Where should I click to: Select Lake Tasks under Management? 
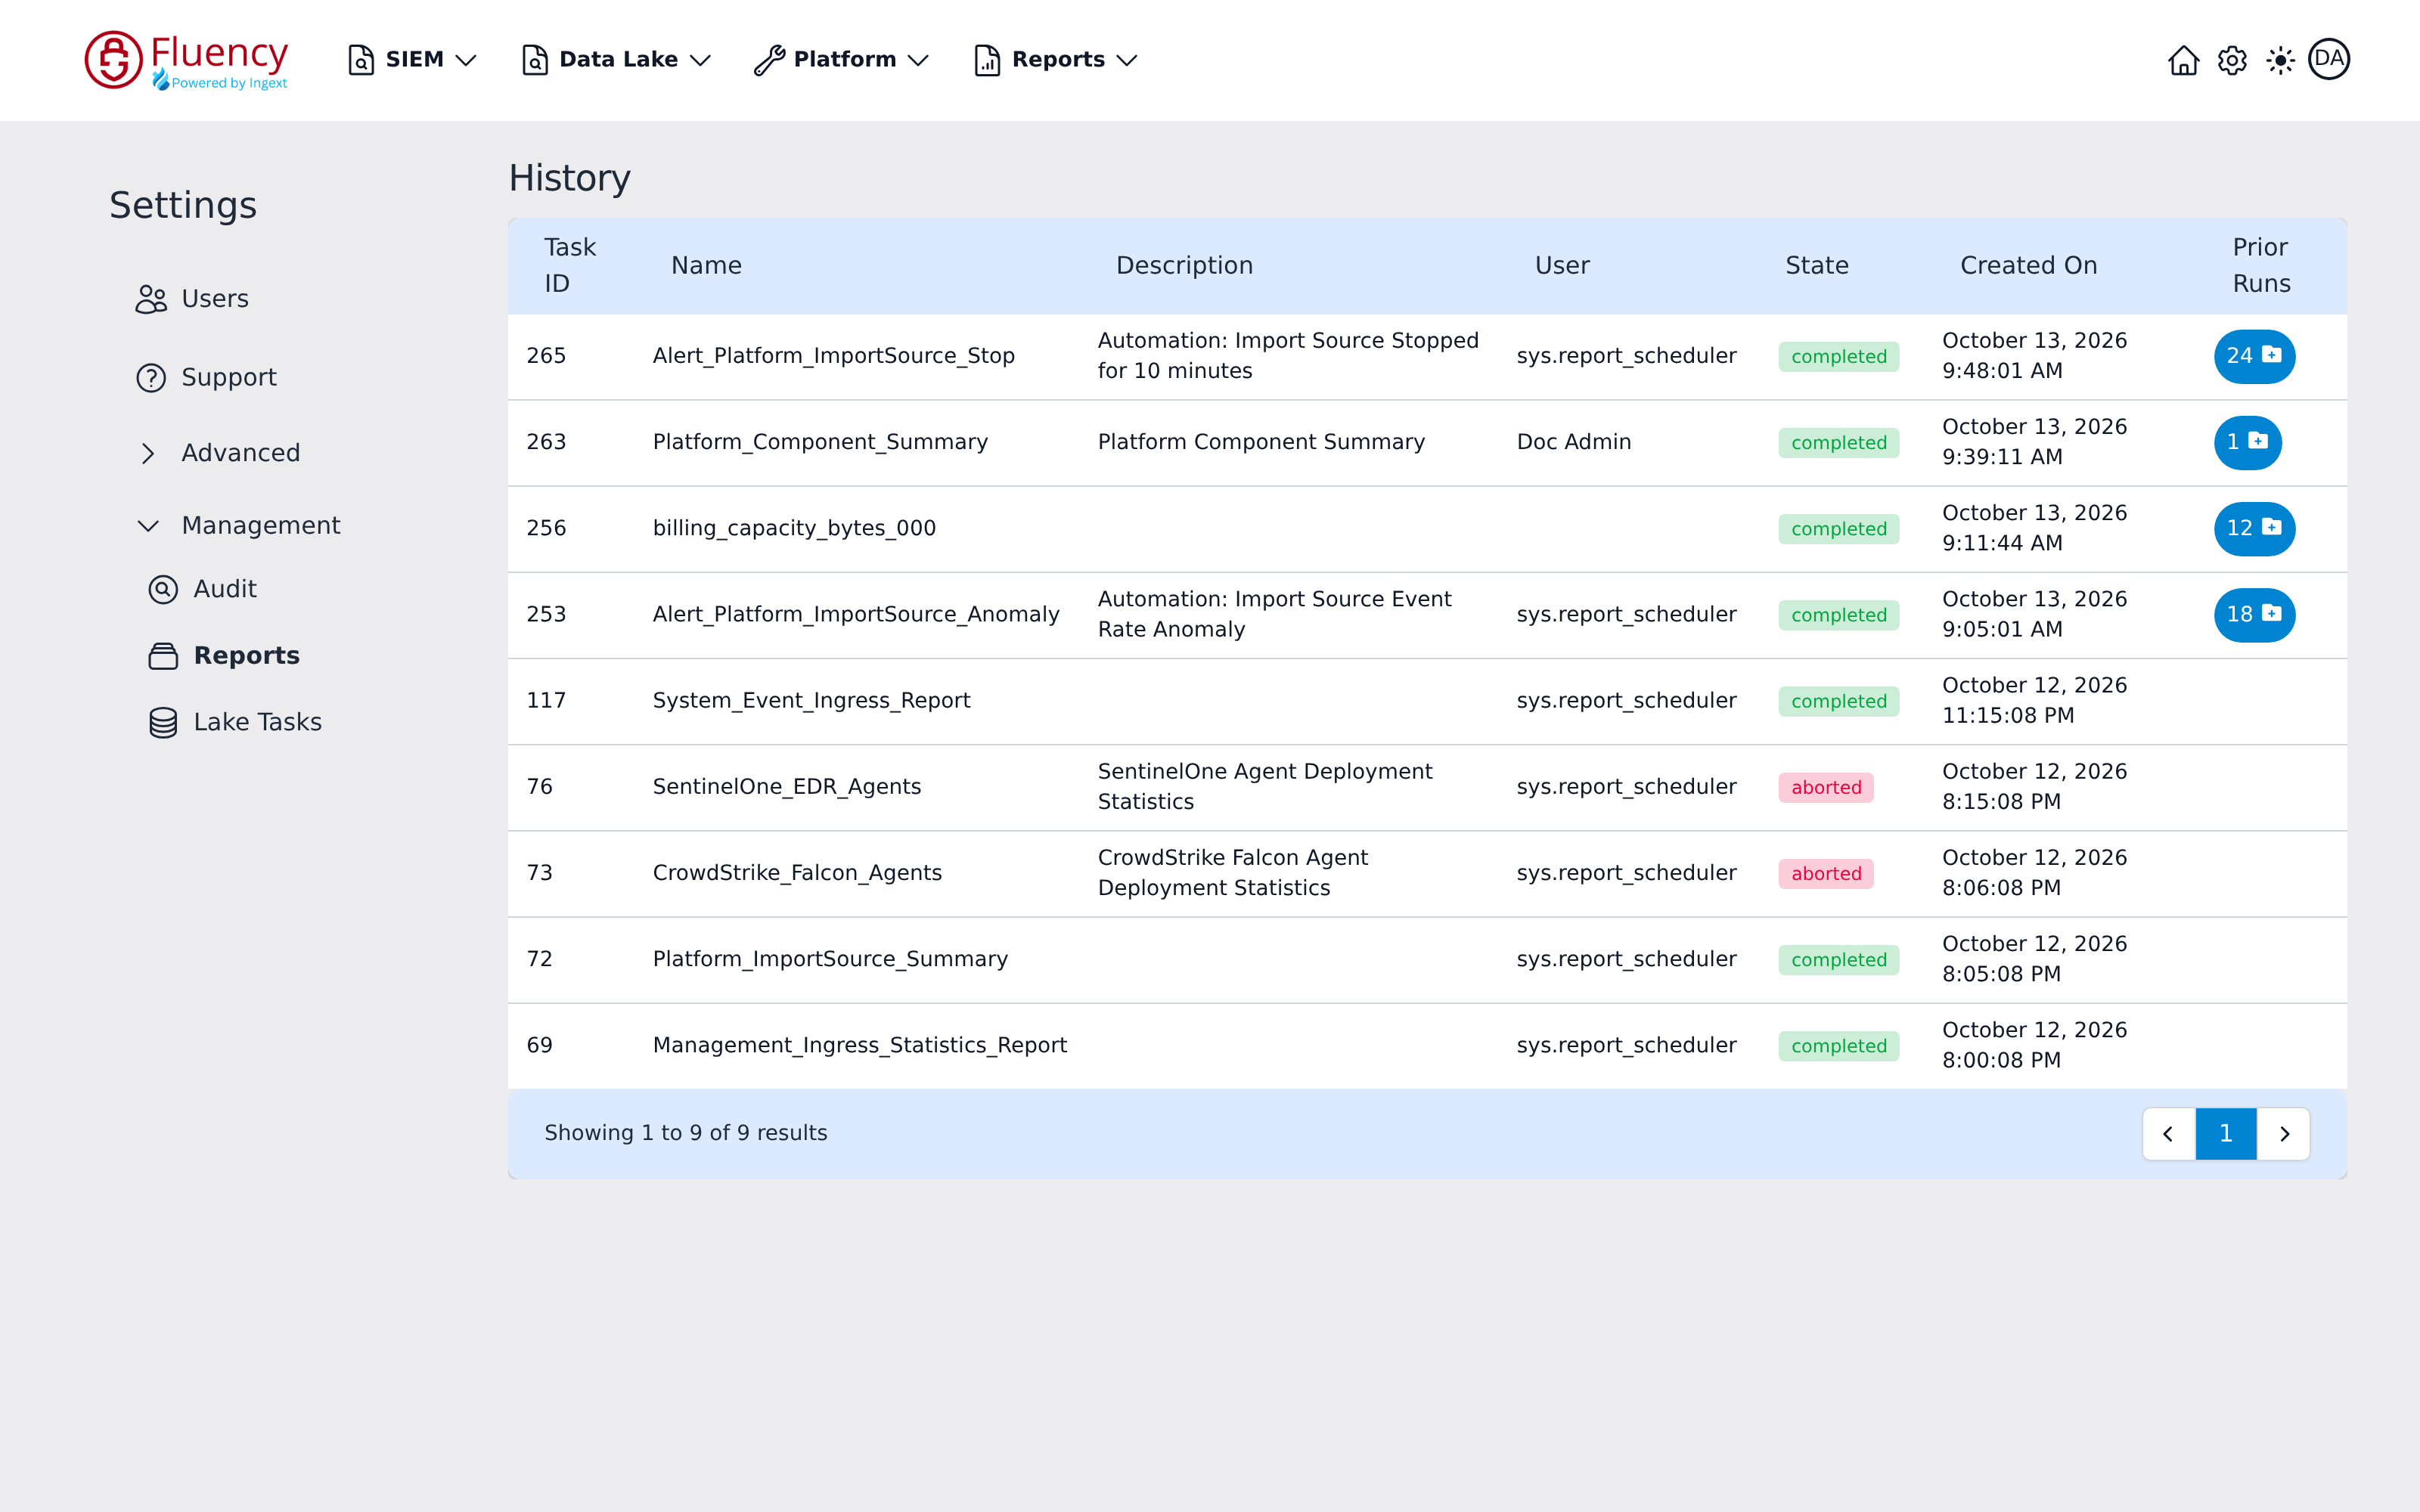(x=258, y=722)
